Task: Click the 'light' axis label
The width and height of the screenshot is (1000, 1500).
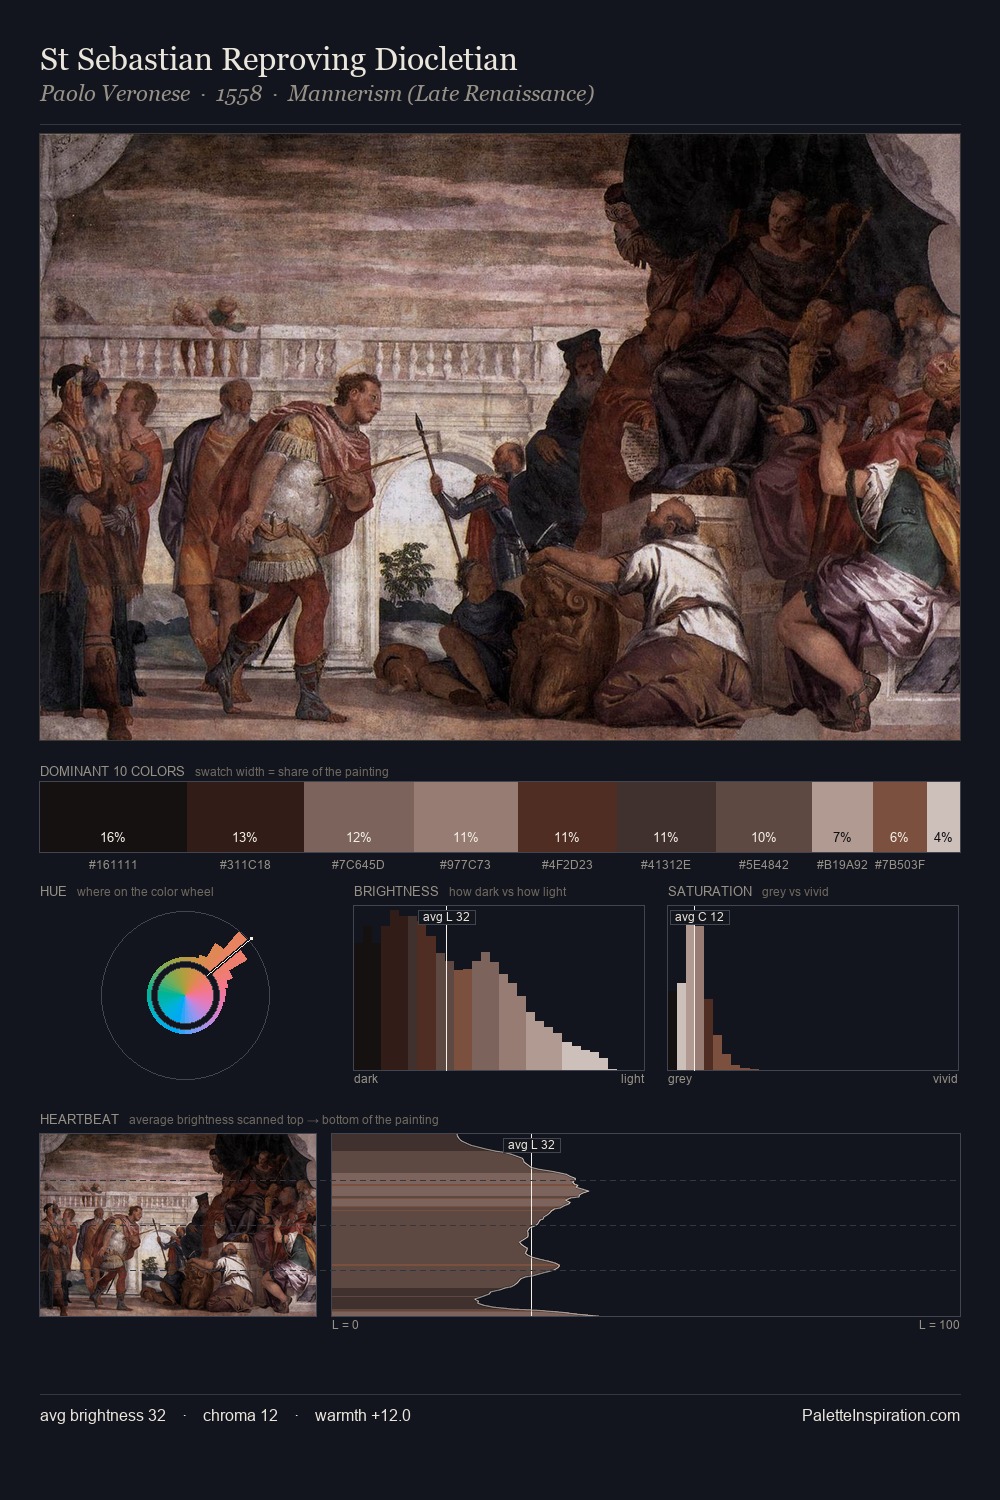Action: [x=632, y=1079]
